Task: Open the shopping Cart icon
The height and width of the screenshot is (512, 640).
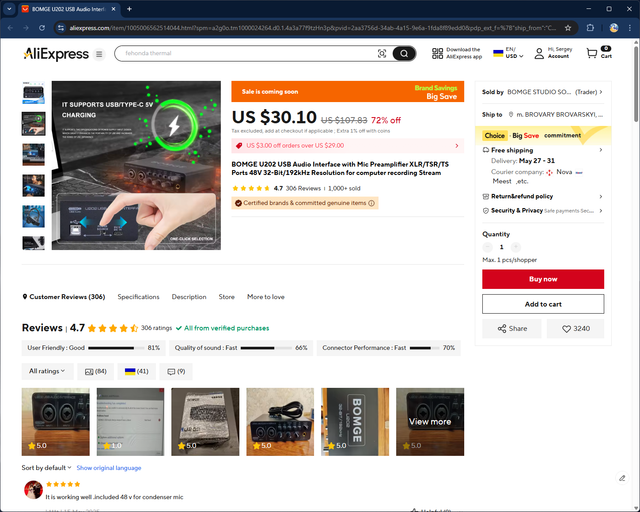Action: point(591,53)
